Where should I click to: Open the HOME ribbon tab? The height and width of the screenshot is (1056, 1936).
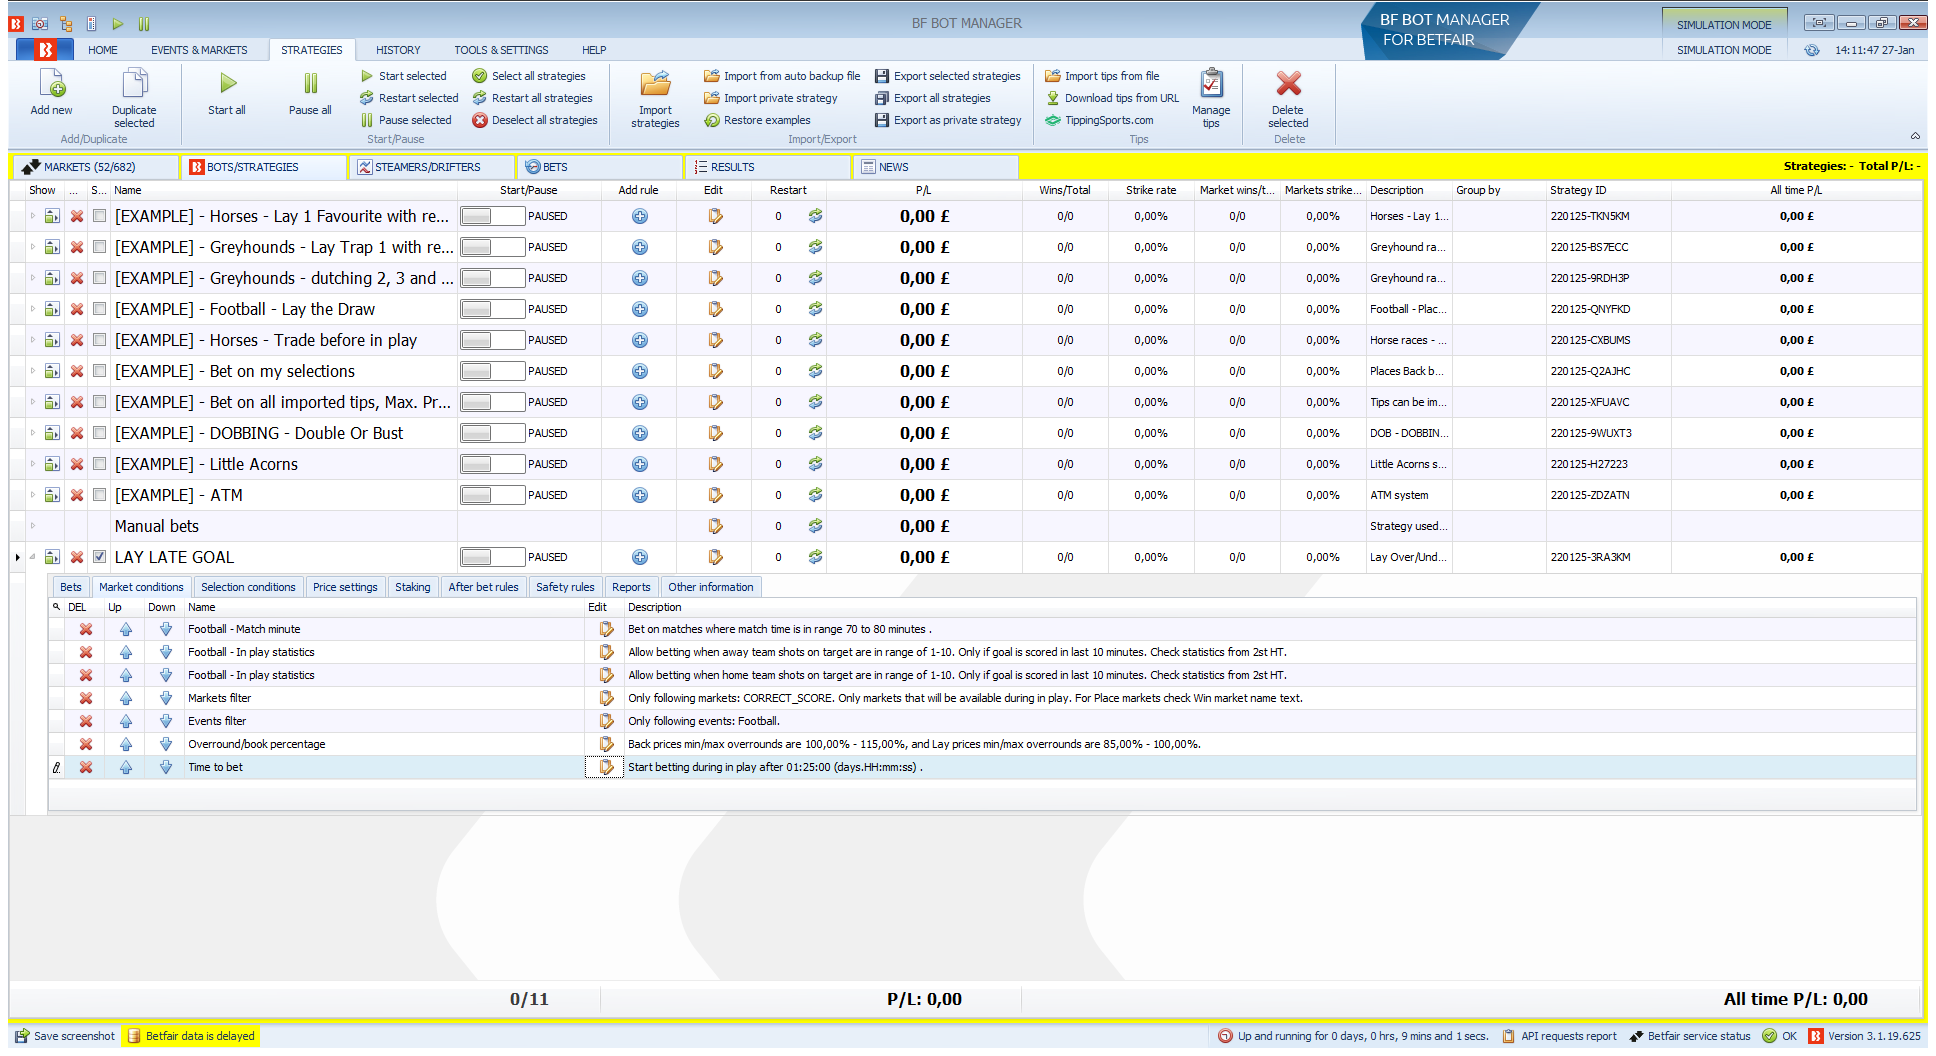point(102,50)
